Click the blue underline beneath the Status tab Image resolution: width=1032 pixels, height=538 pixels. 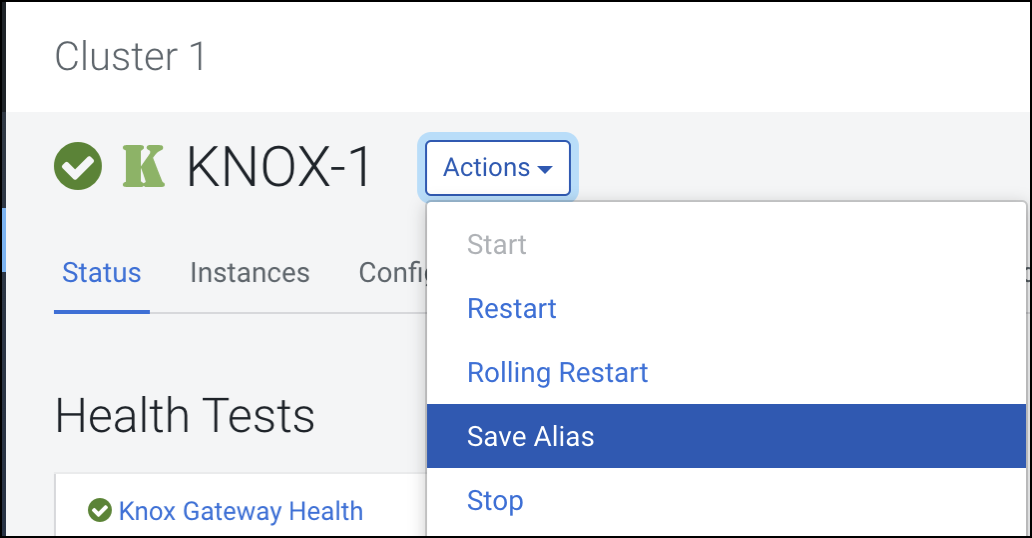point(101,311)
